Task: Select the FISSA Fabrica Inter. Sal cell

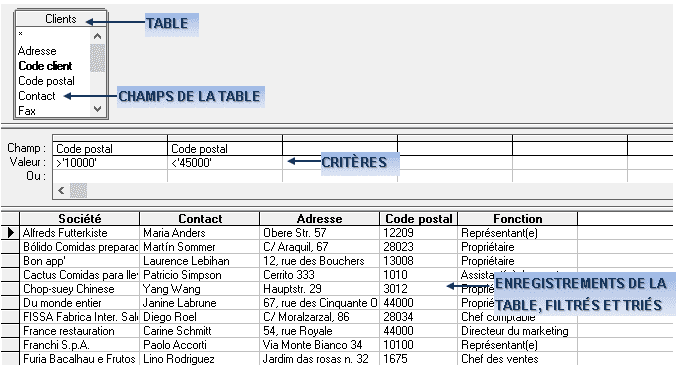Action: [x=80, y=317]
